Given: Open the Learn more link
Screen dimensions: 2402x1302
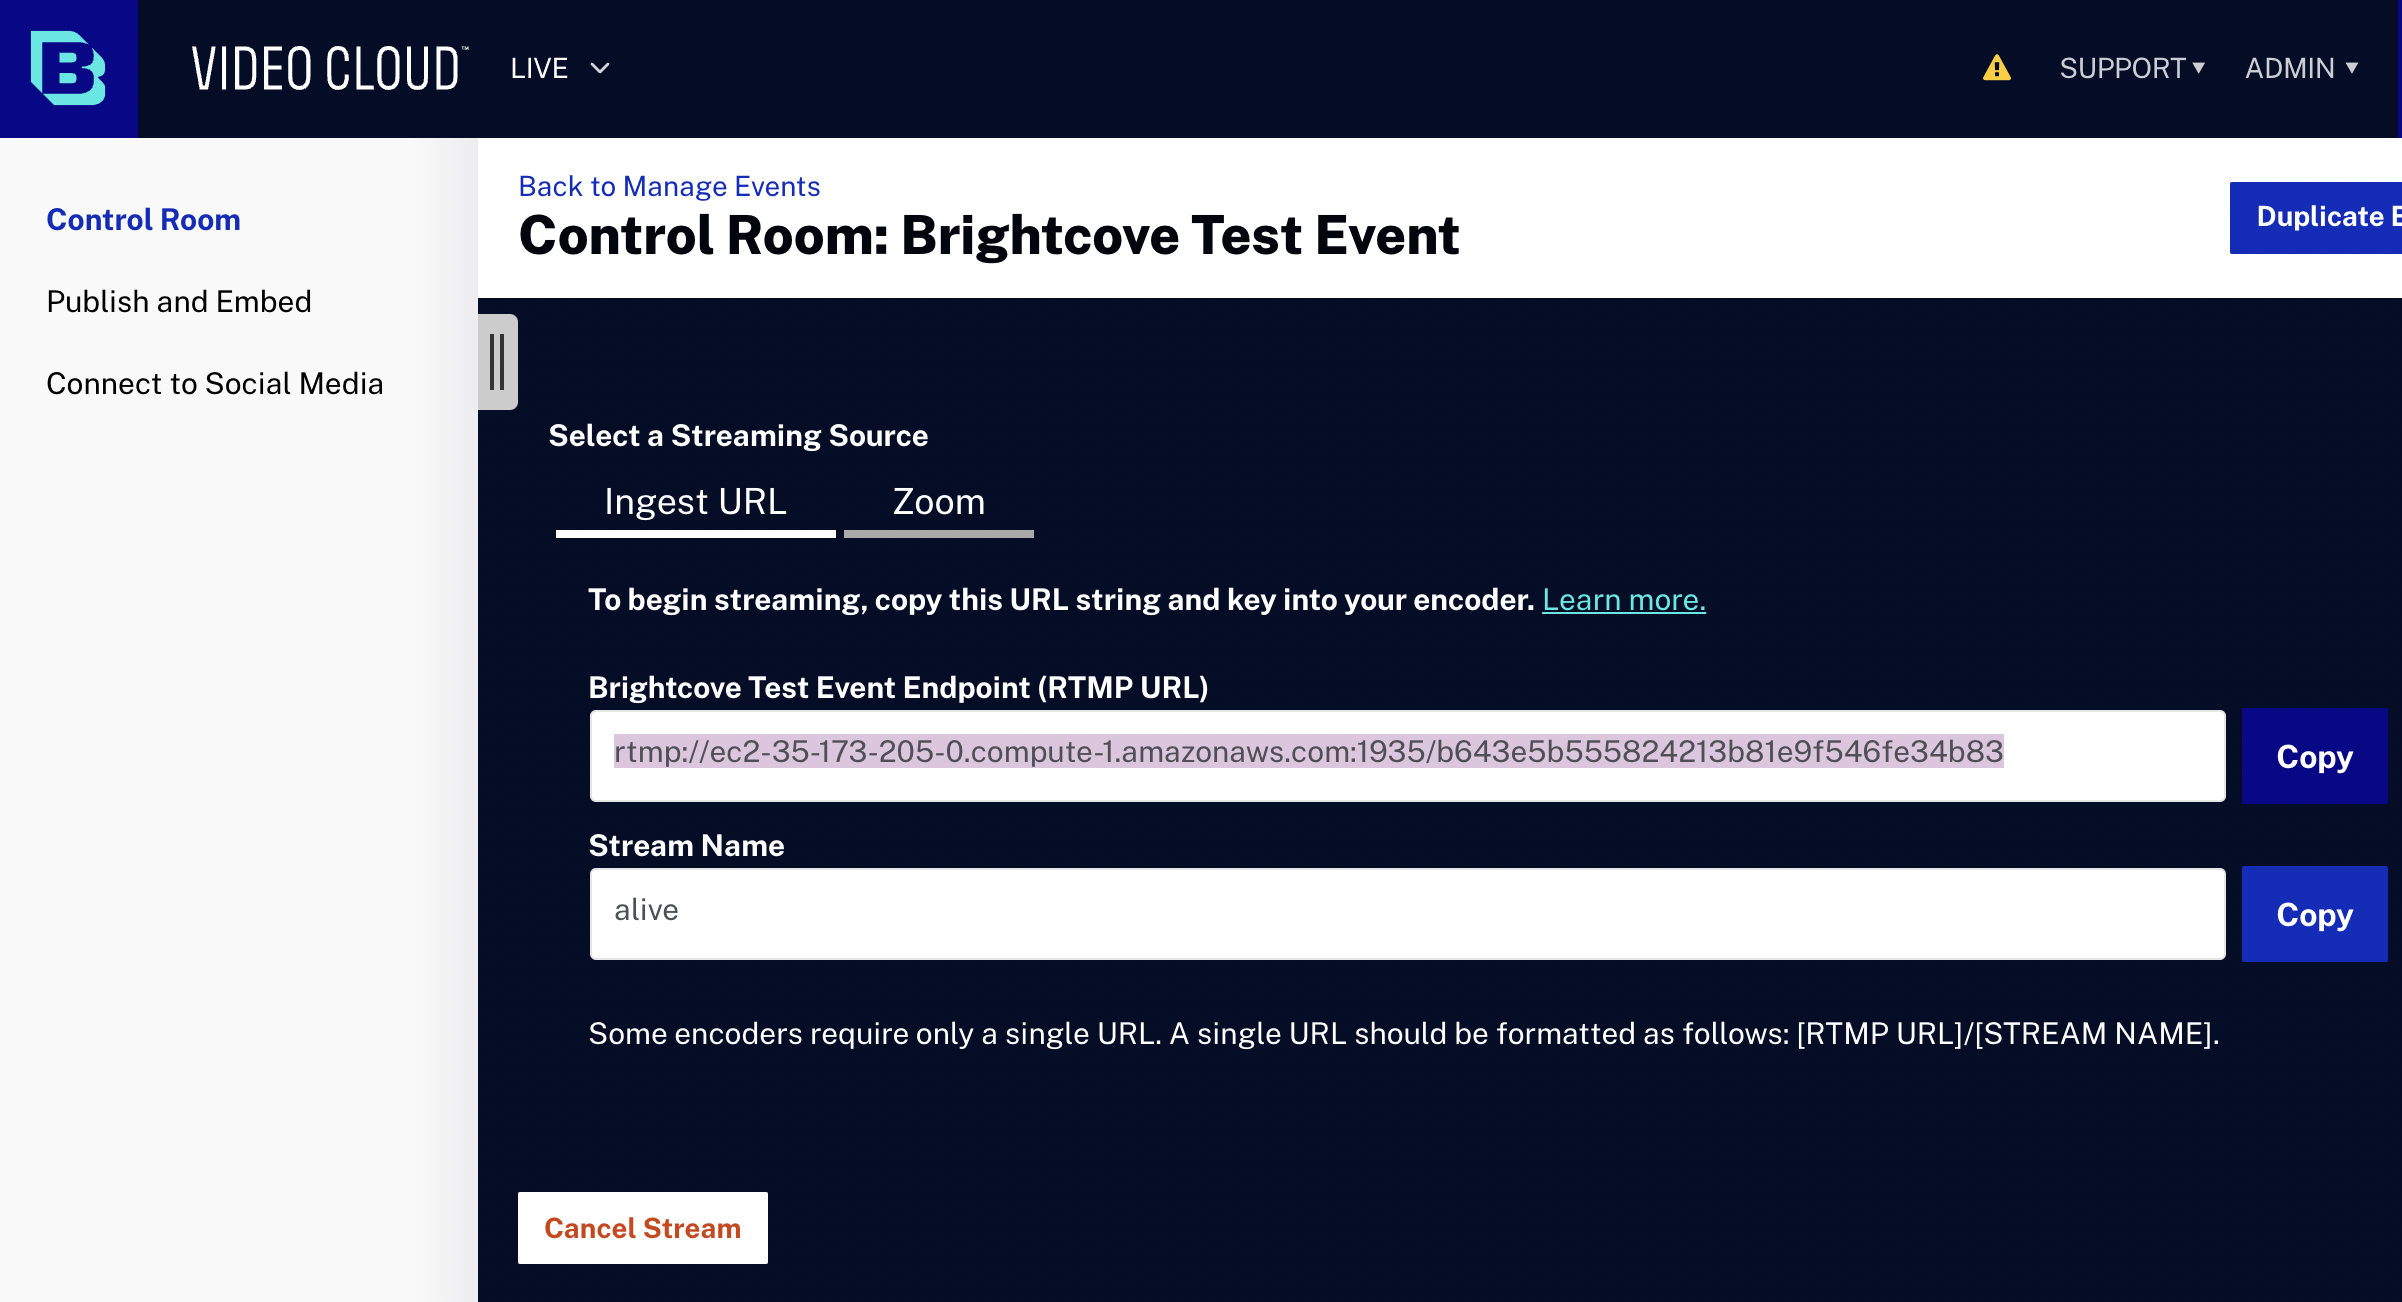Looking at the screenshot, I should (1624, 599).
